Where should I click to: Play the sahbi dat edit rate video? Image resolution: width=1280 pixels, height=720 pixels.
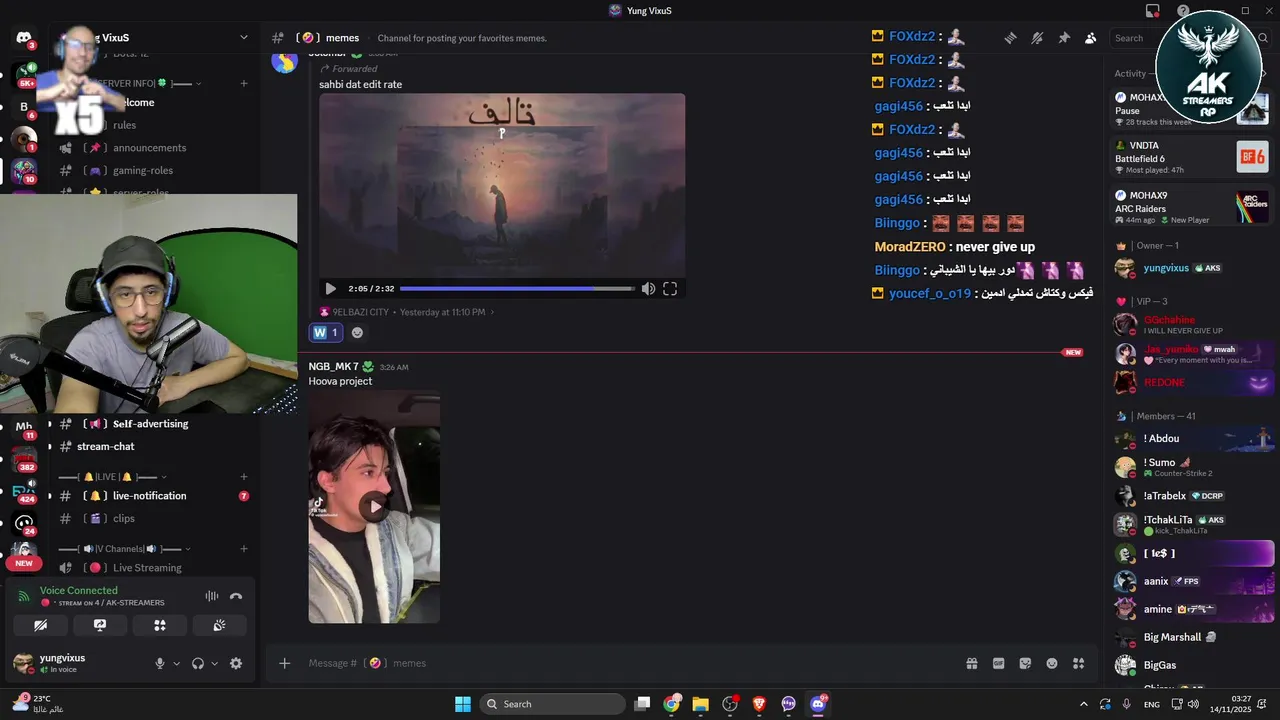[331, 289]
